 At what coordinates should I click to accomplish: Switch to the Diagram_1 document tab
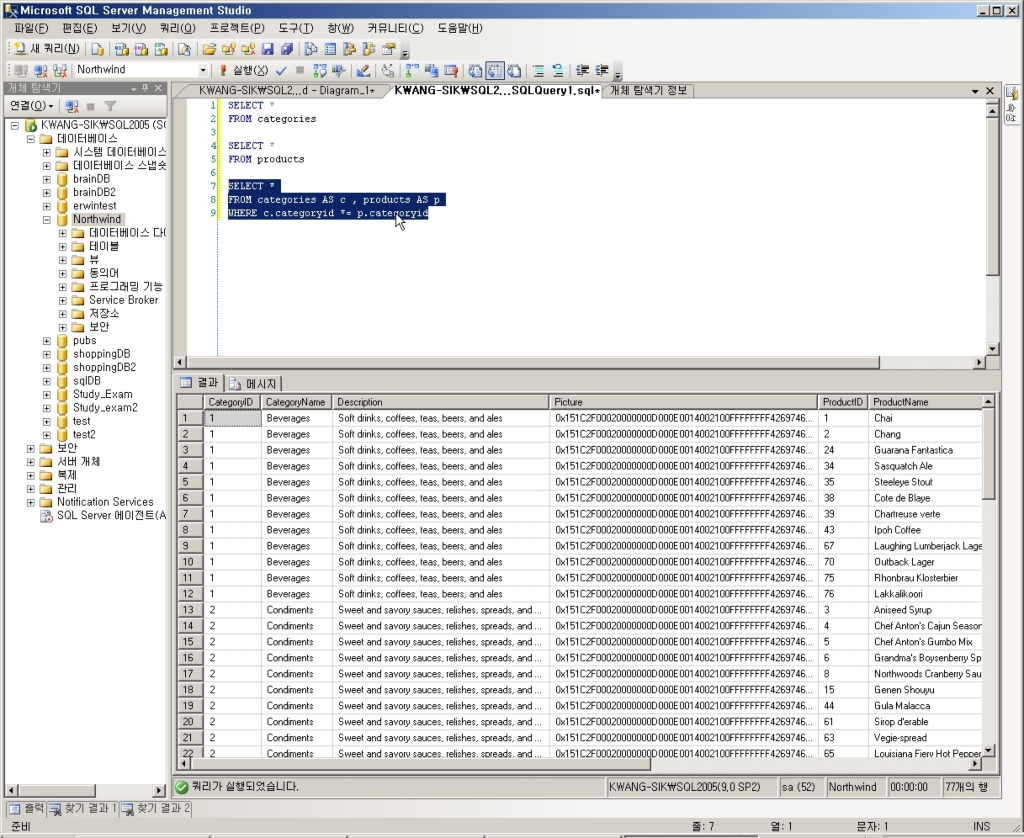[287, 91]
